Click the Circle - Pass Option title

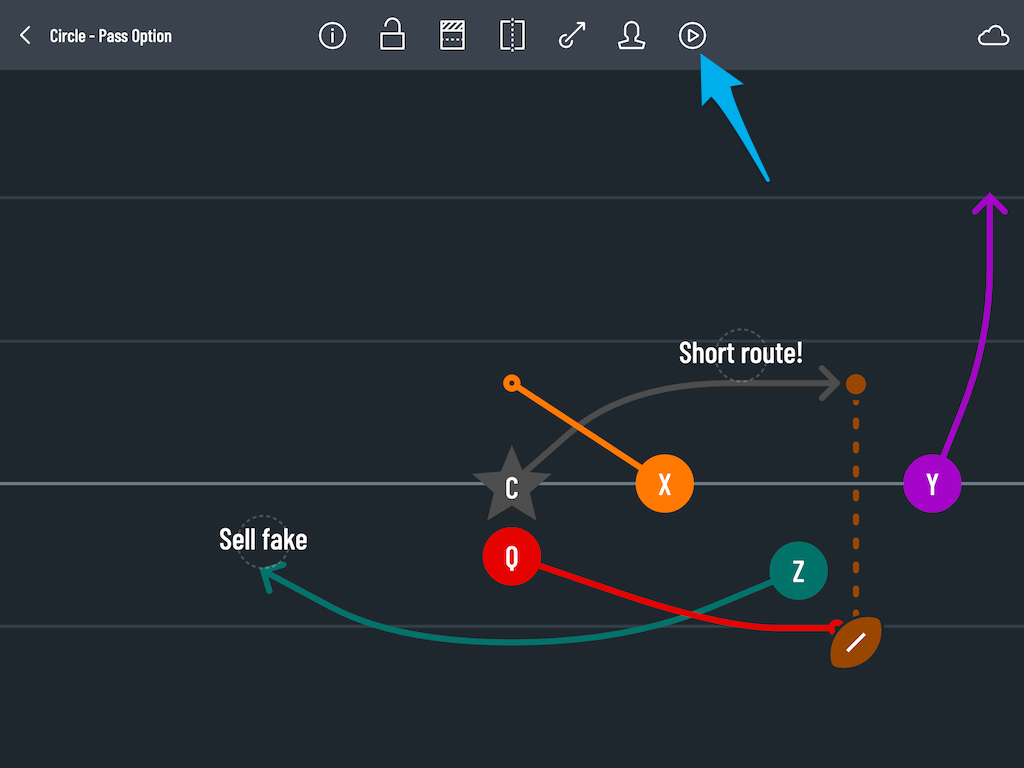pos(110,36)
